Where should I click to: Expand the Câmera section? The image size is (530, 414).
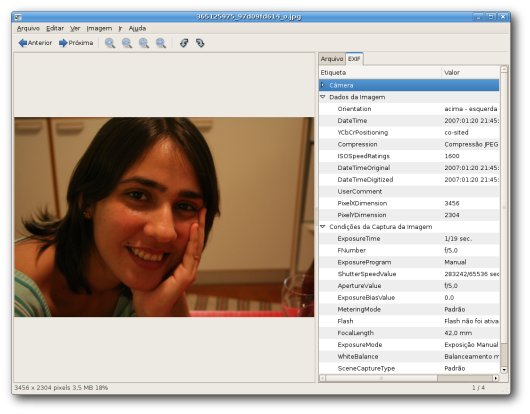tap(323, 85)
